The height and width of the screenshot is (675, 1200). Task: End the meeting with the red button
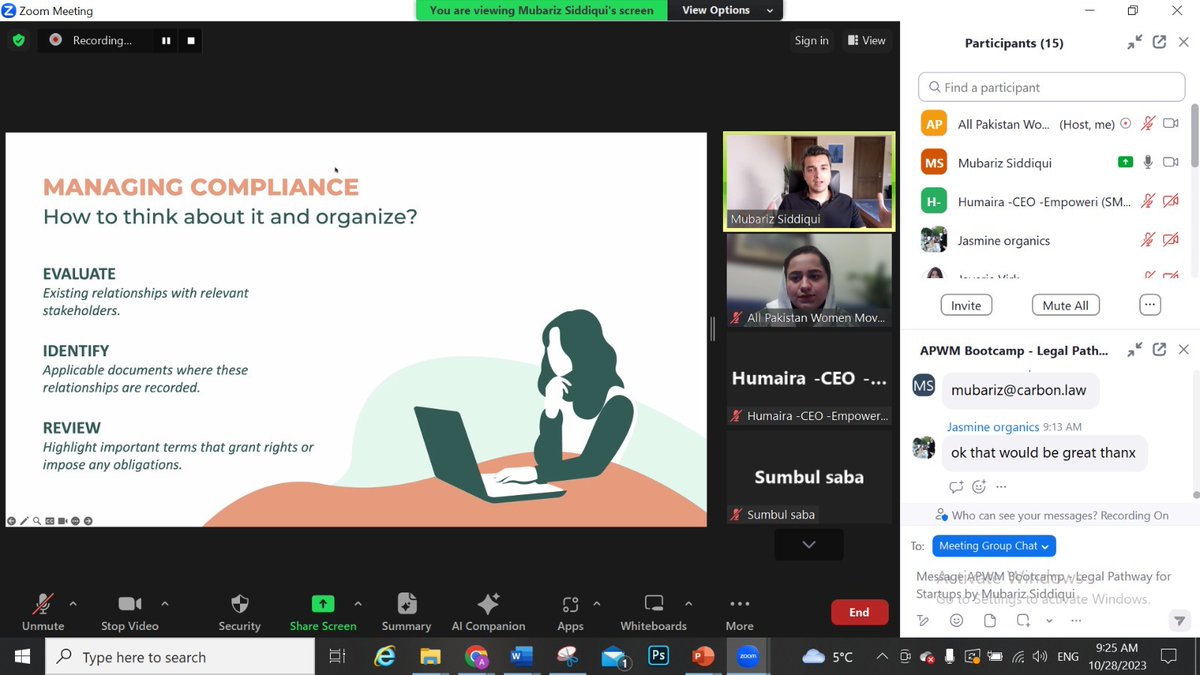click(859, 612)
